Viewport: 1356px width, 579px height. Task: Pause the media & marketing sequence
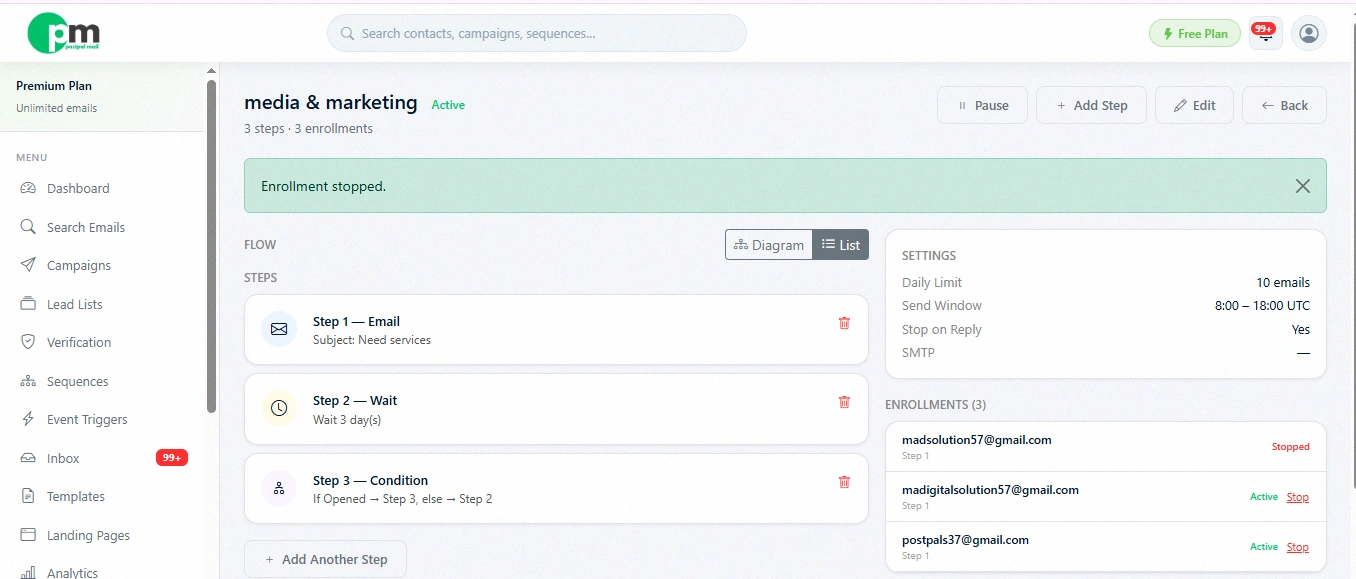982,105
